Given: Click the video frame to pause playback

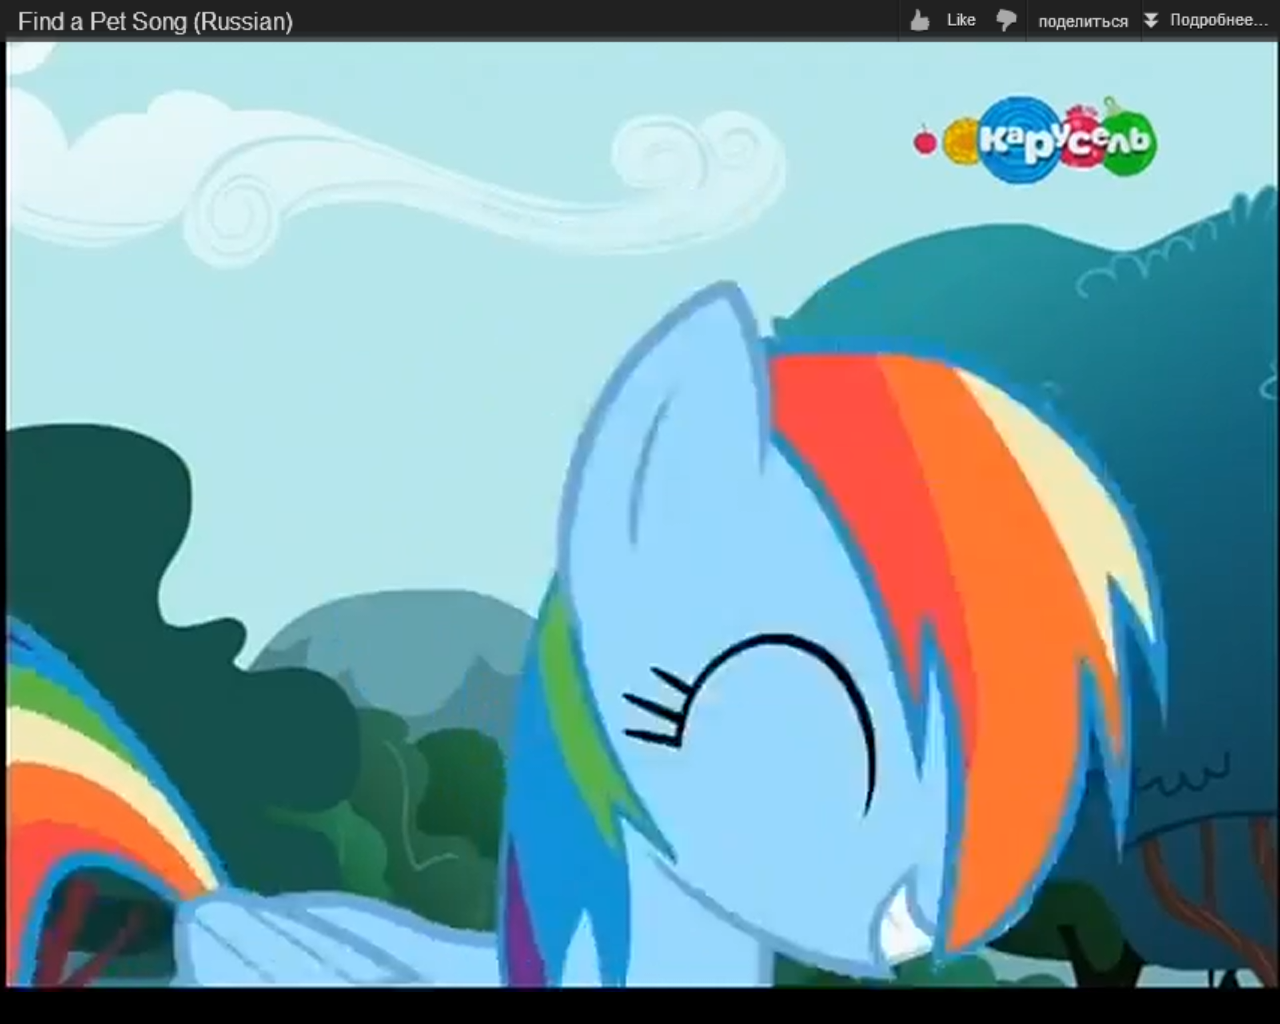Looking at the screenshot, I should pyautogui.click(x=640, y=514).
